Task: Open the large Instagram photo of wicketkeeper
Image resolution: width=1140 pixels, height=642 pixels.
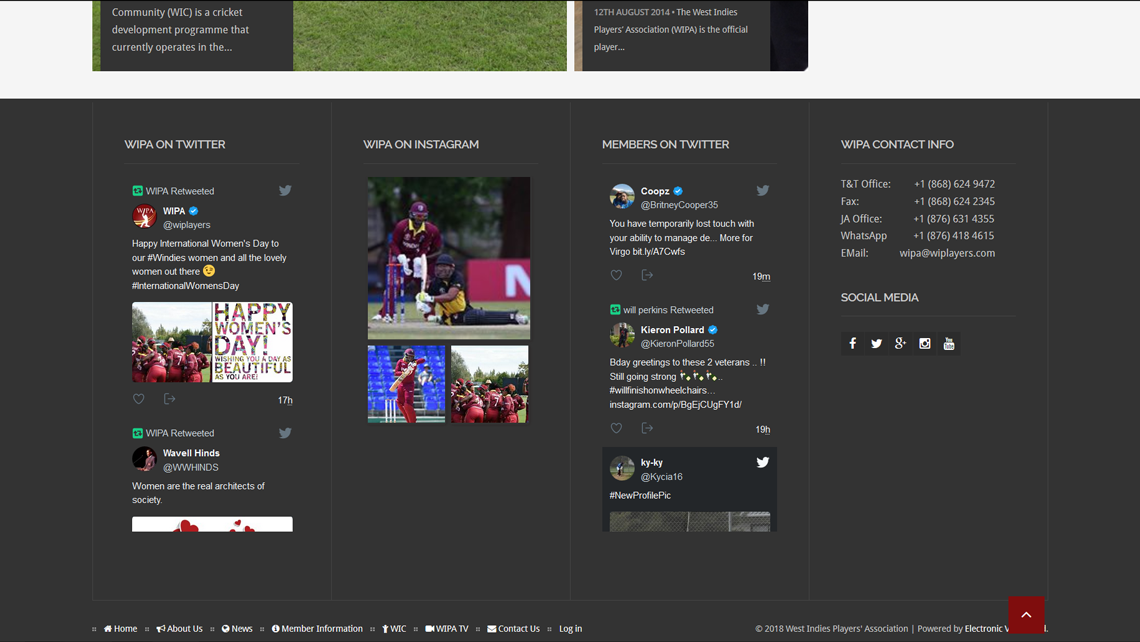Action: (449, 258)
